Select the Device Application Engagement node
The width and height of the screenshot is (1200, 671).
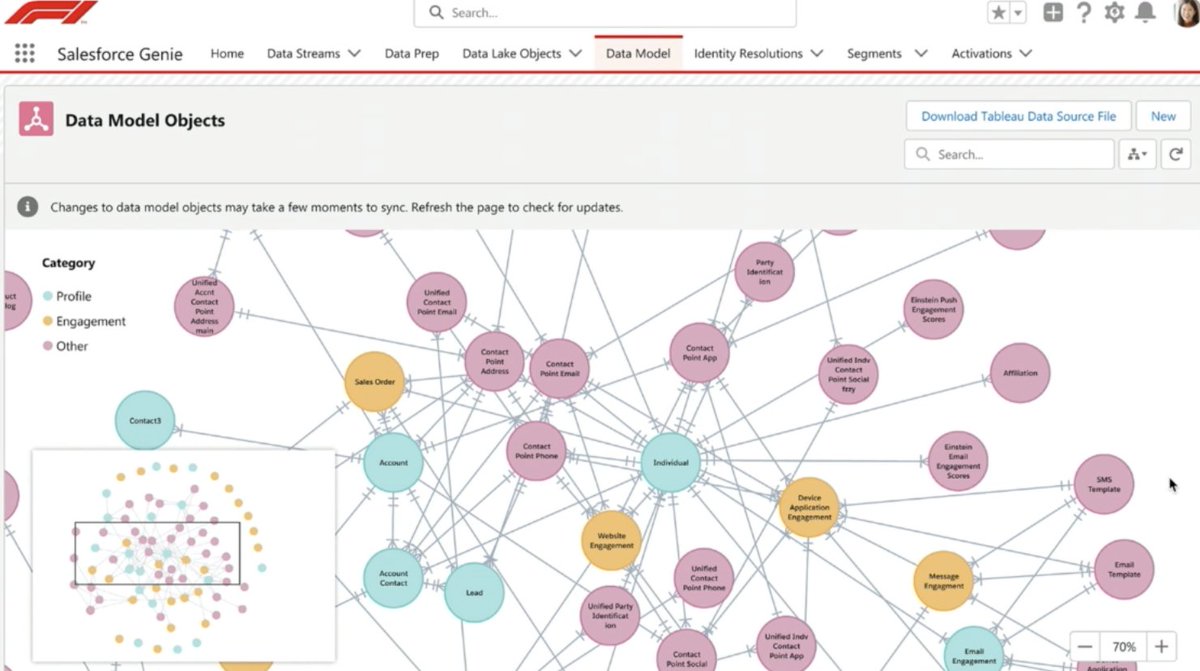[809, 507]
